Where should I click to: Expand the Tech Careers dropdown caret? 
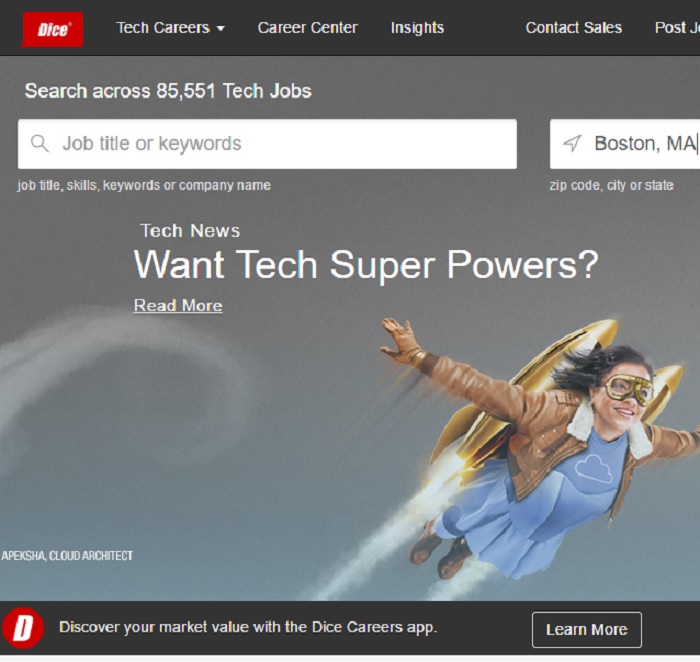(x=221, y=29)
